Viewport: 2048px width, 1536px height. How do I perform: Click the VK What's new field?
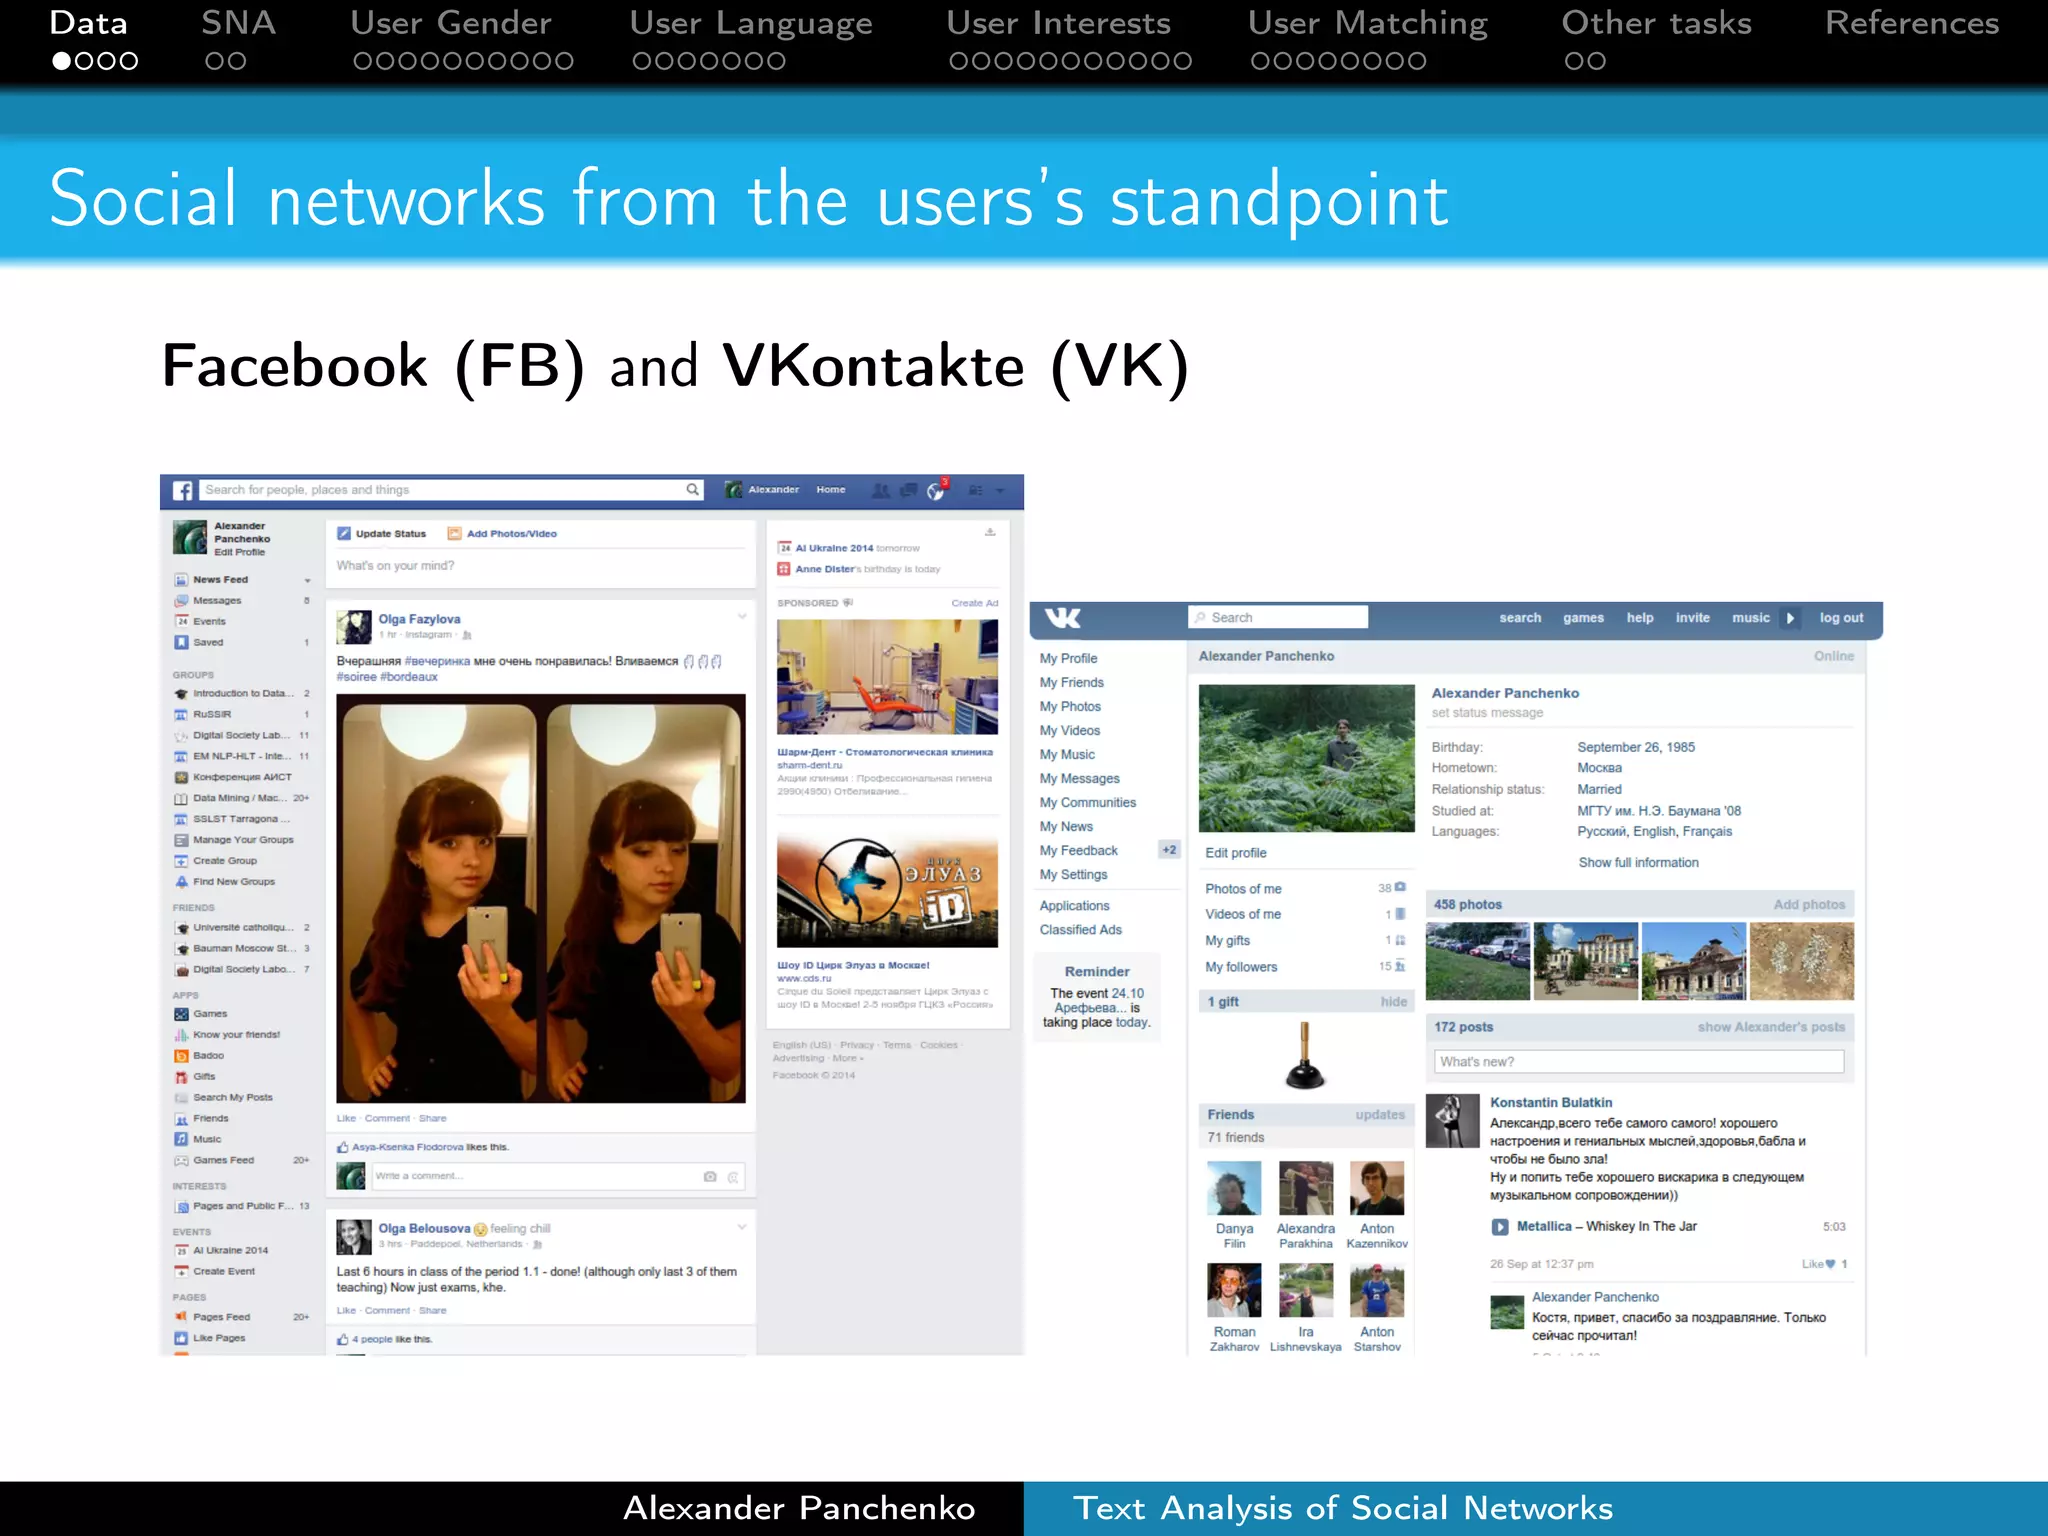tap(1639, 1062)
